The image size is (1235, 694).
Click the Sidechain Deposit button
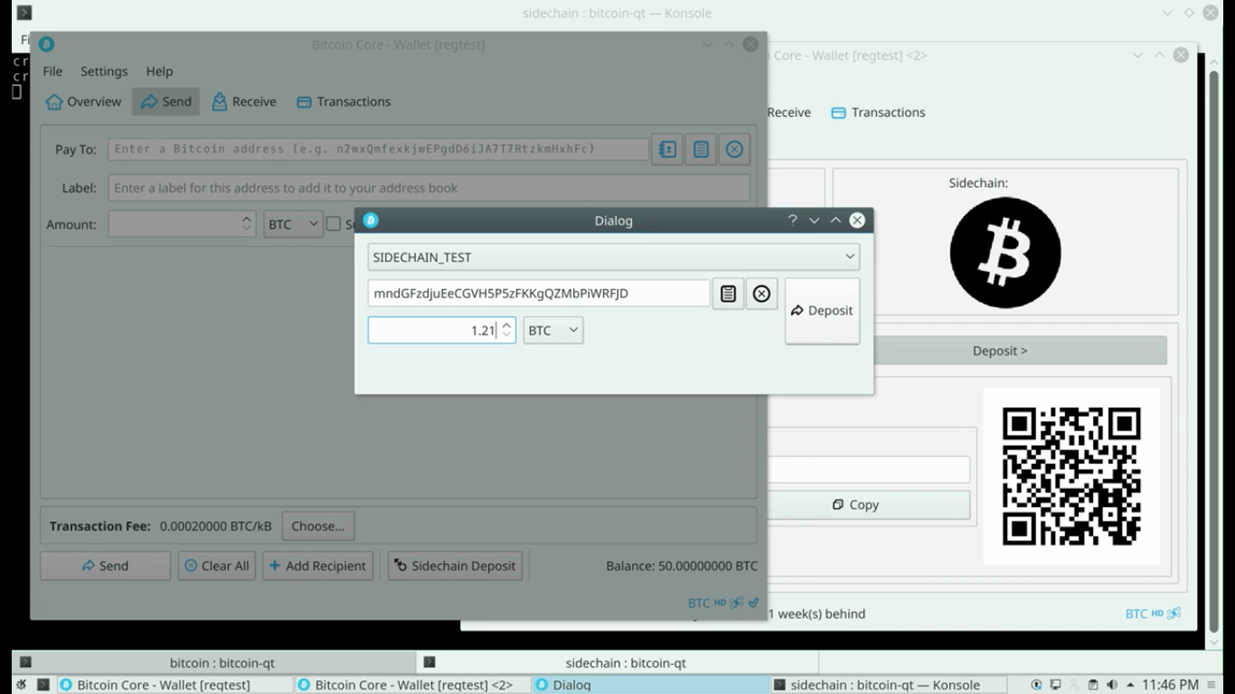click(455, 566)
